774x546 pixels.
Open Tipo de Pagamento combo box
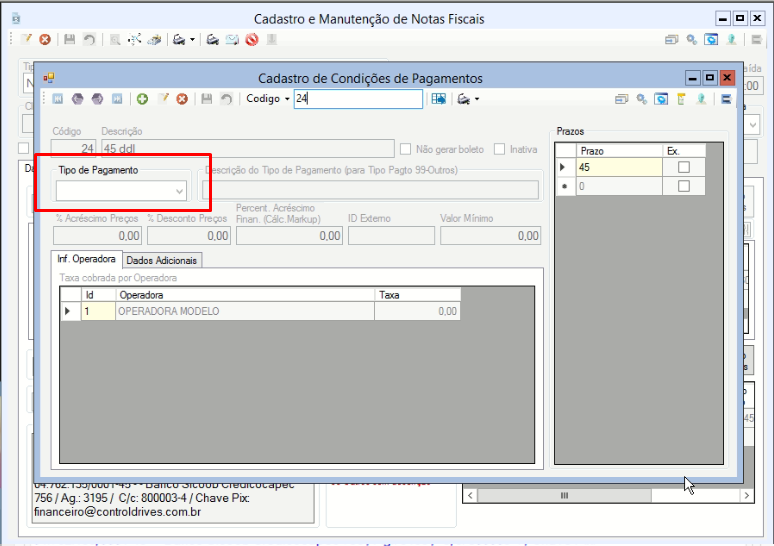121,191
